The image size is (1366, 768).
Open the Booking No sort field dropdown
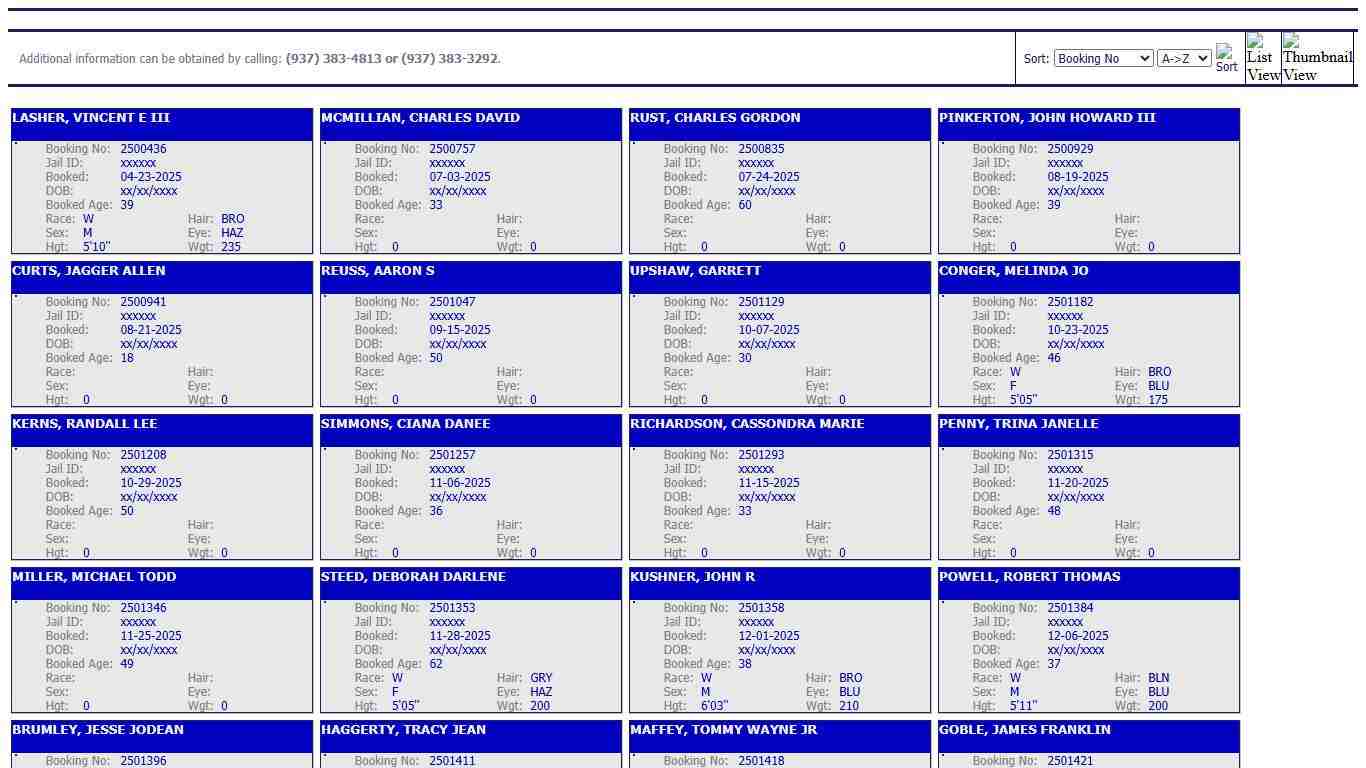point(1102,59)
